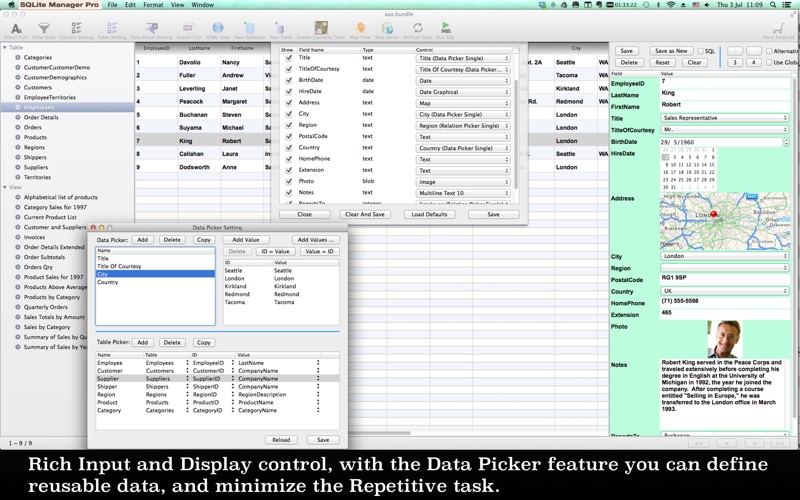This screenshot has height=500, width=800.
Task: Run SQL using the green play icon
Action: point(445,30)
